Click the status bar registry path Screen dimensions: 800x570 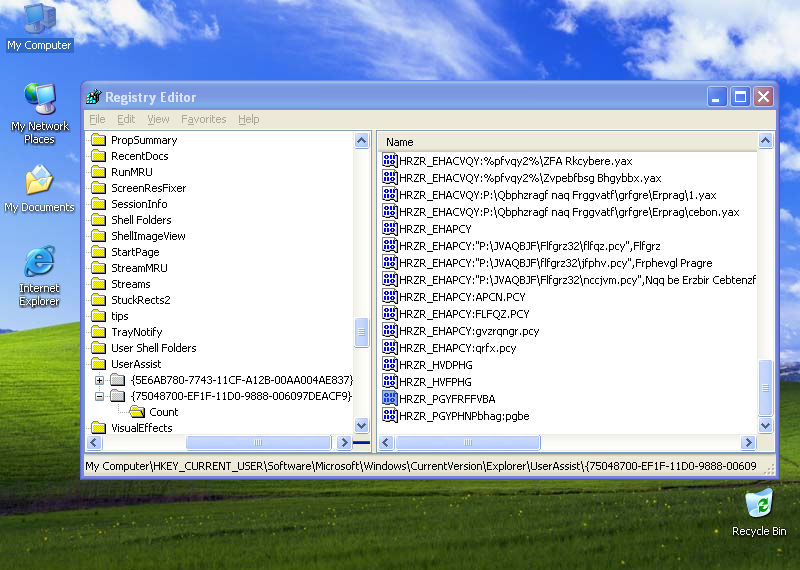click(421, 466)
